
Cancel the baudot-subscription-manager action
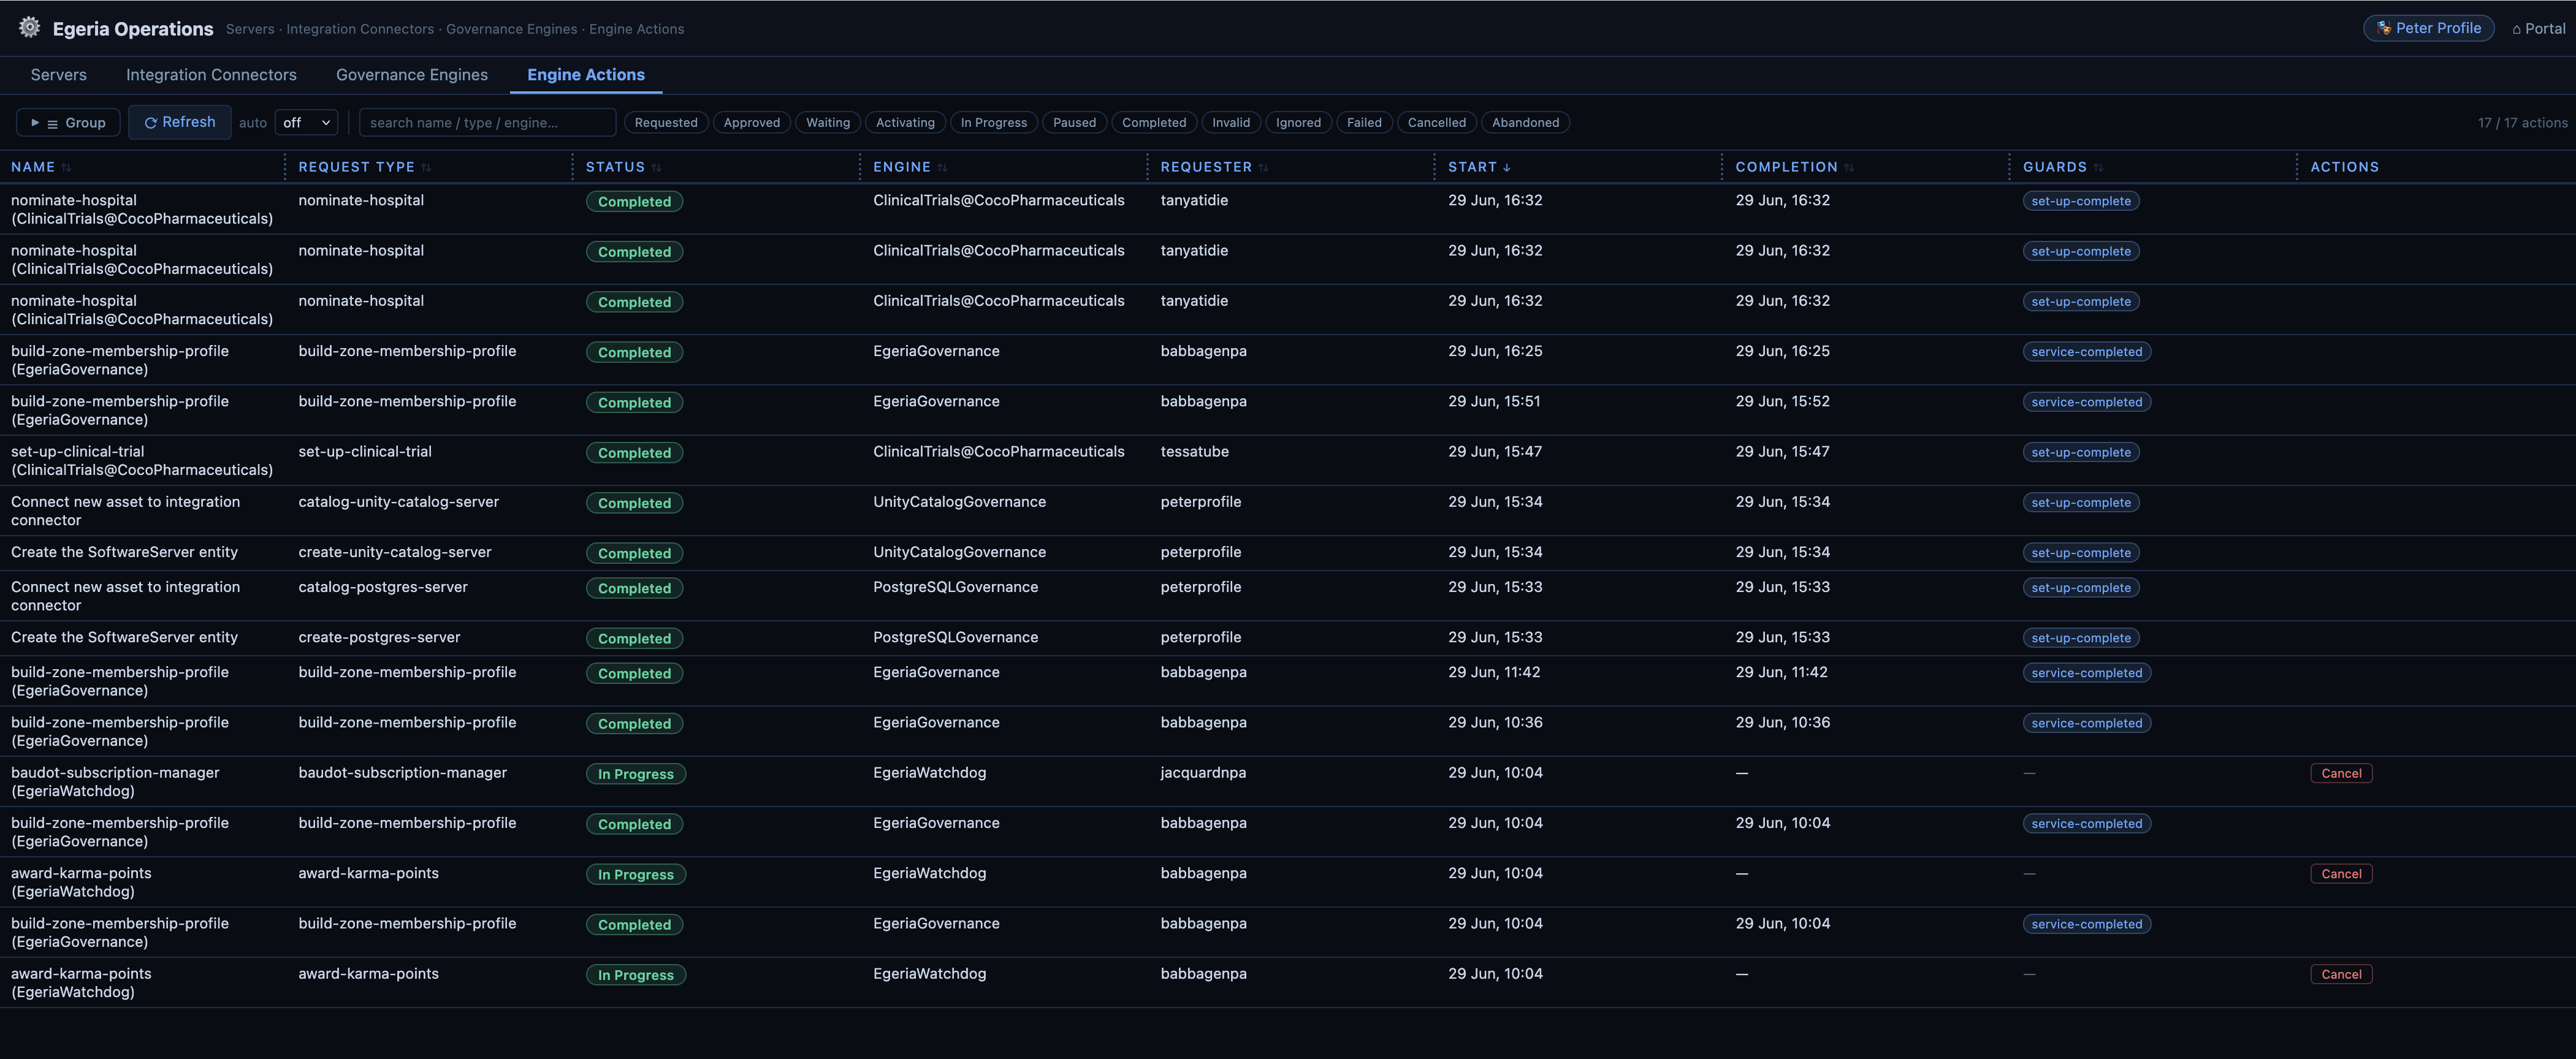2341,773
